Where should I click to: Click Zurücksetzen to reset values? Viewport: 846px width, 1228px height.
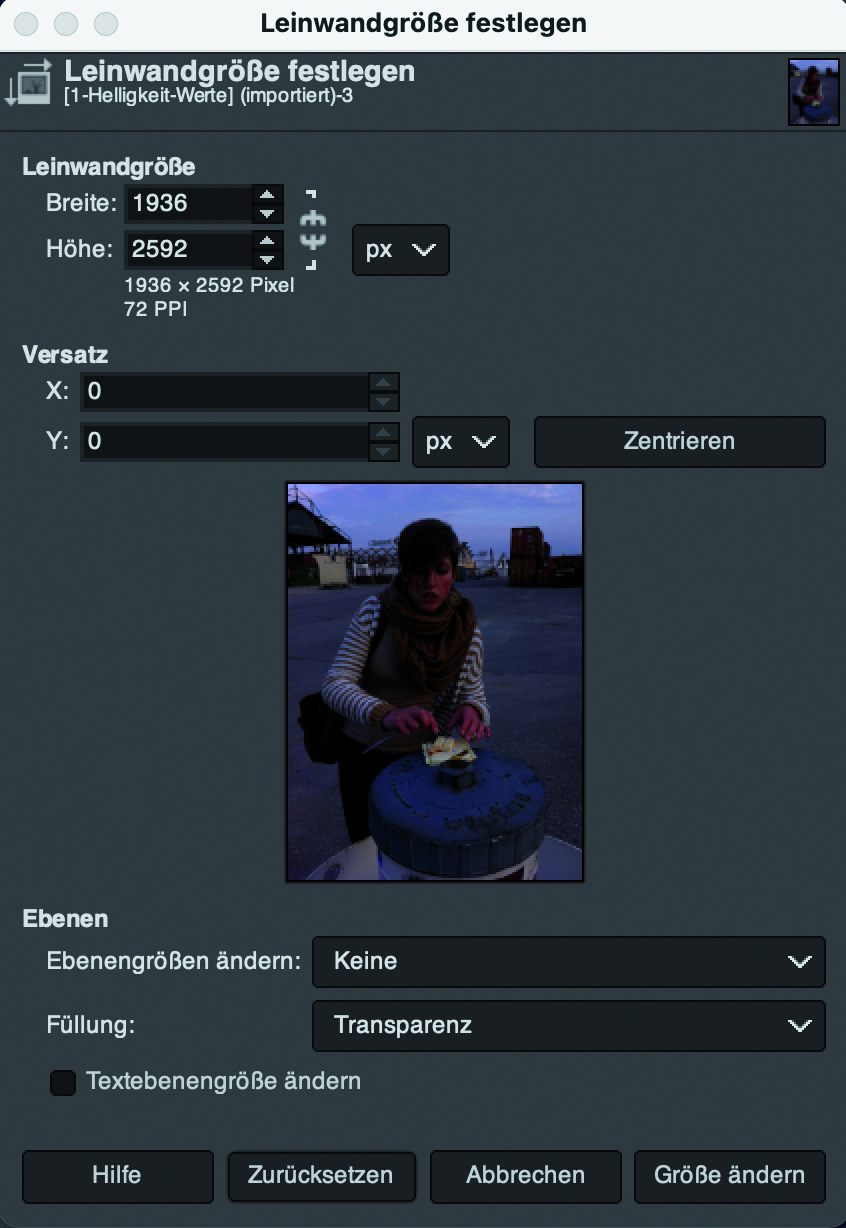click(322, 1176)
